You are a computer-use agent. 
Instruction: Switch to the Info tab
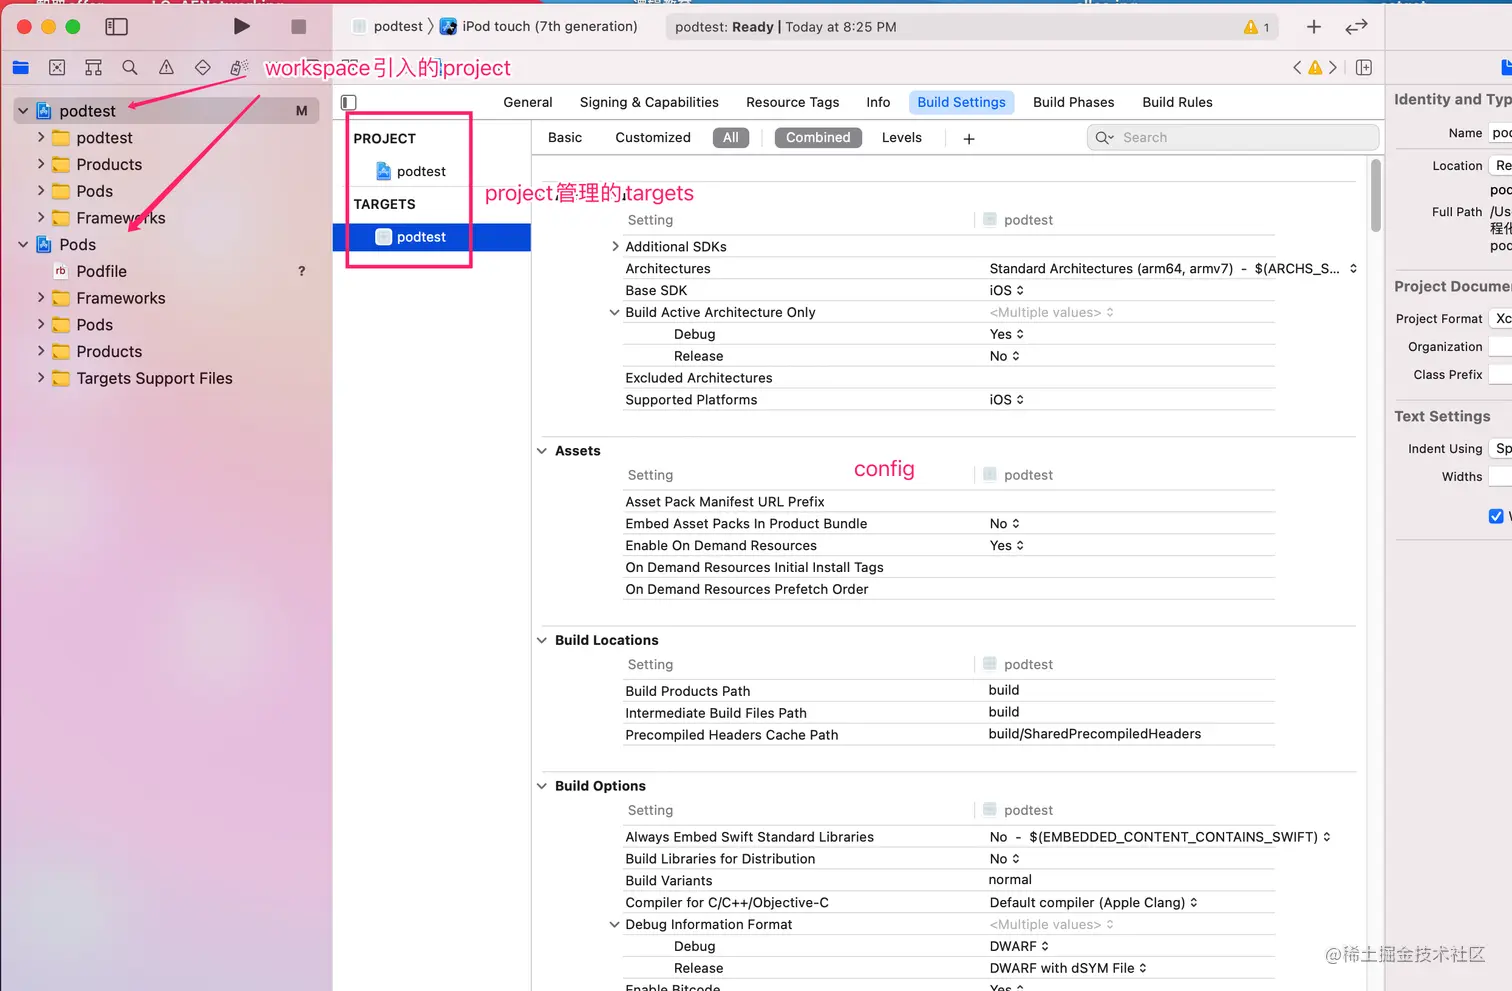point(878,102)
